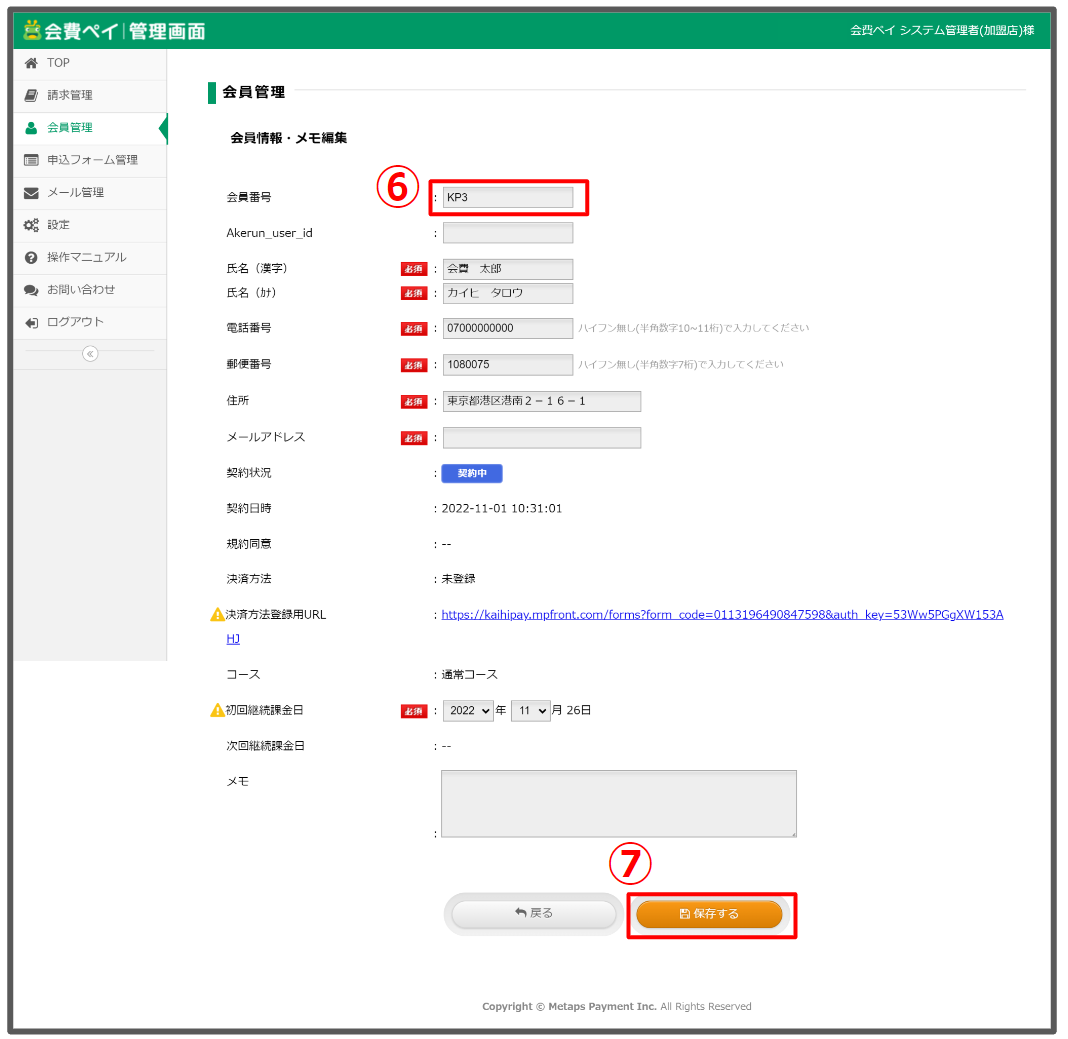The image size is (1068, 1039).
Task: Open the メール管理 menu item
Action: [76, 192]
